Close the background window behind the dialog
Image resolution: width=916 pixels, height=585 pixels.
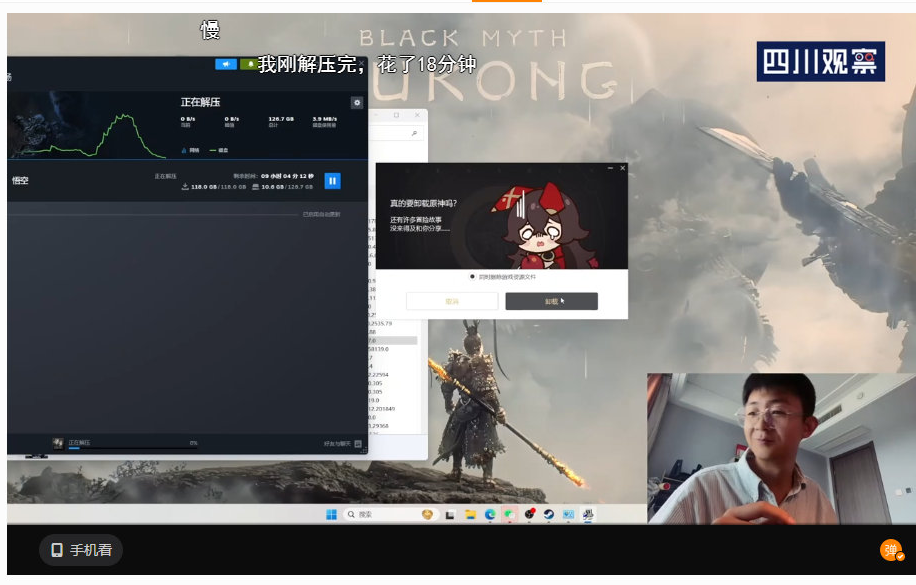point(417,115)
